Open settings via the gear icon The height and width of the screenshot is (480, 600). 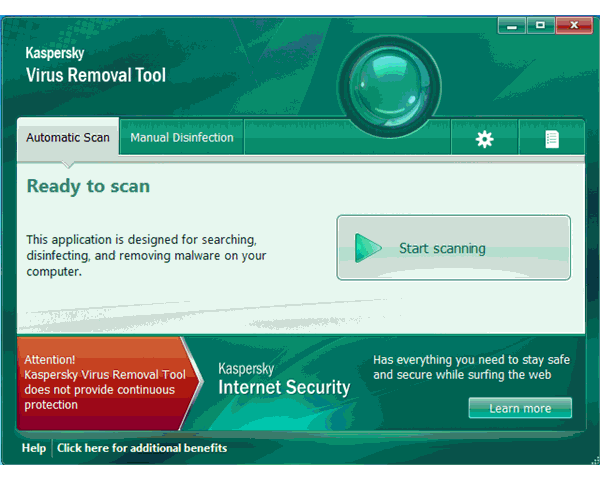[484, 139]
